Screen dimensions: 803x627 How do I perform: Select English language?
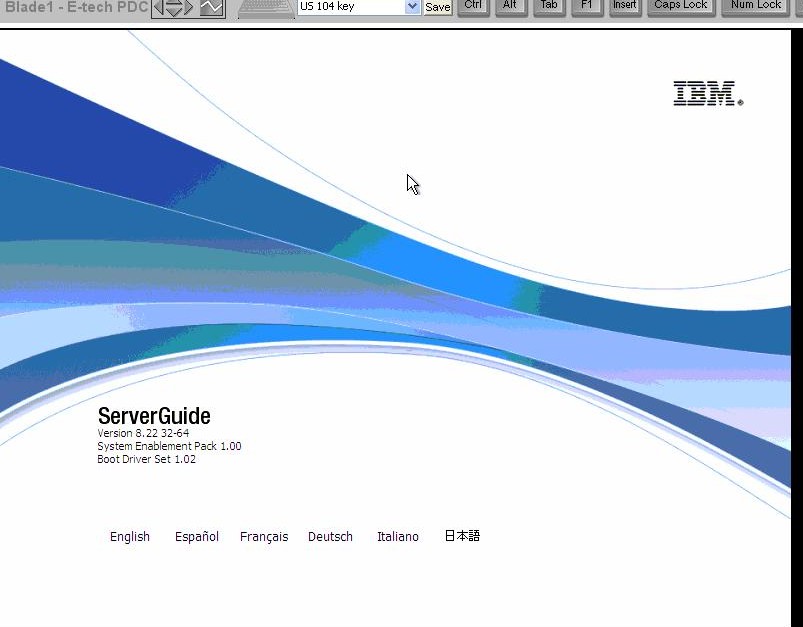[130, 537]
